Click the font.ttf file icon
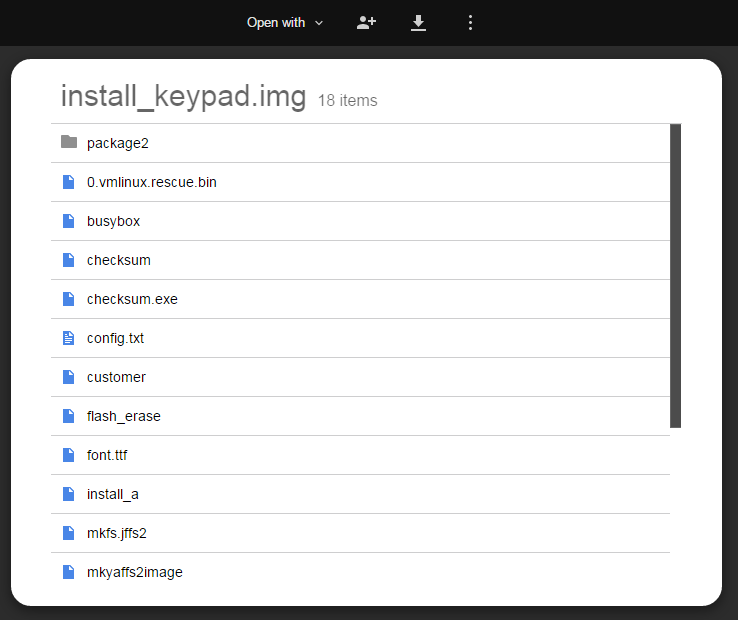Screen dimensions: 738x620 (x=69, y=455)
